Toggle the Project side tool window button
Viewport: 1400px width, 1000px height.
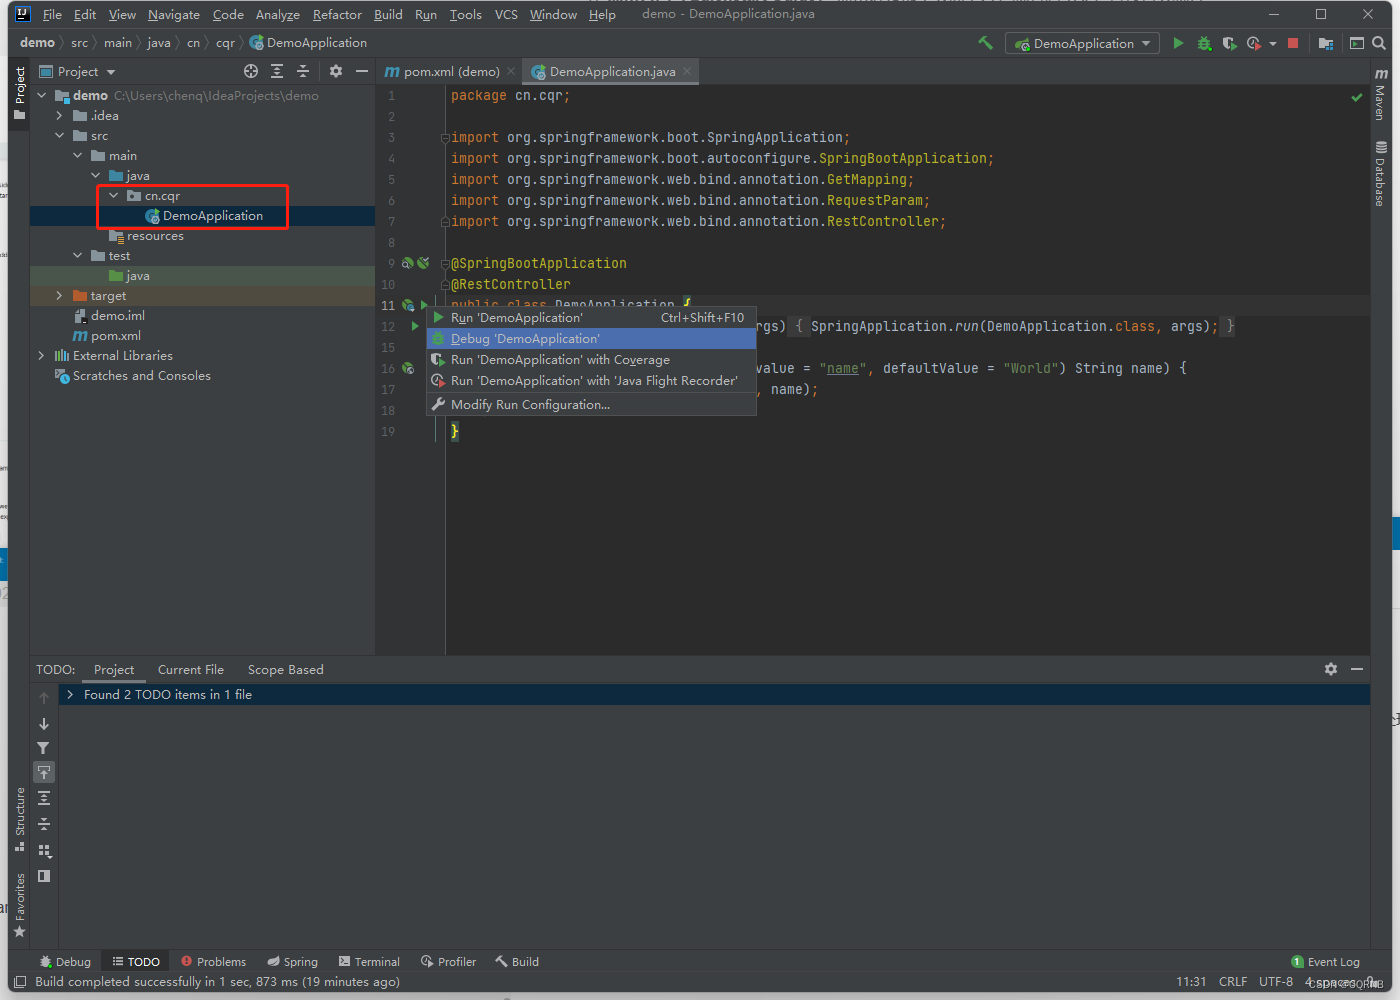pyautogui.click(x=19, y=93)
